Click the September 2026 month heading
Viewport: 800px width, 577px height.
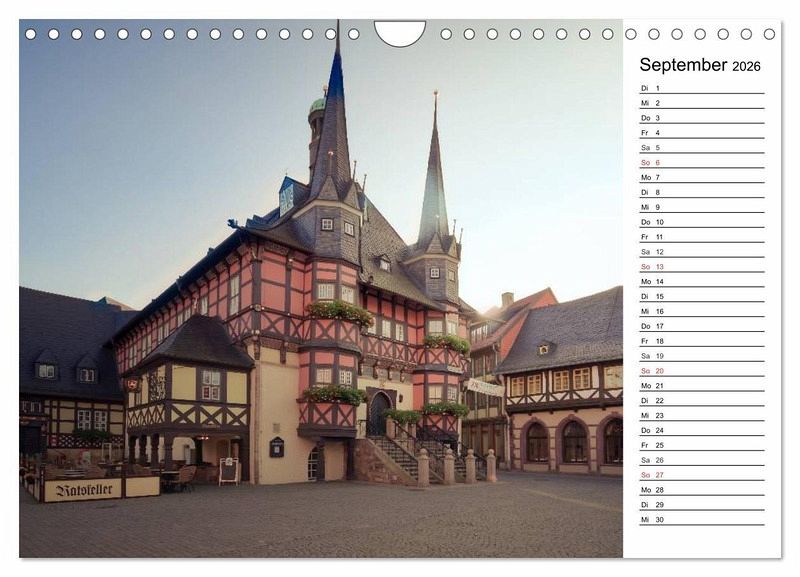pyautogui.click(x=699, y=65)
